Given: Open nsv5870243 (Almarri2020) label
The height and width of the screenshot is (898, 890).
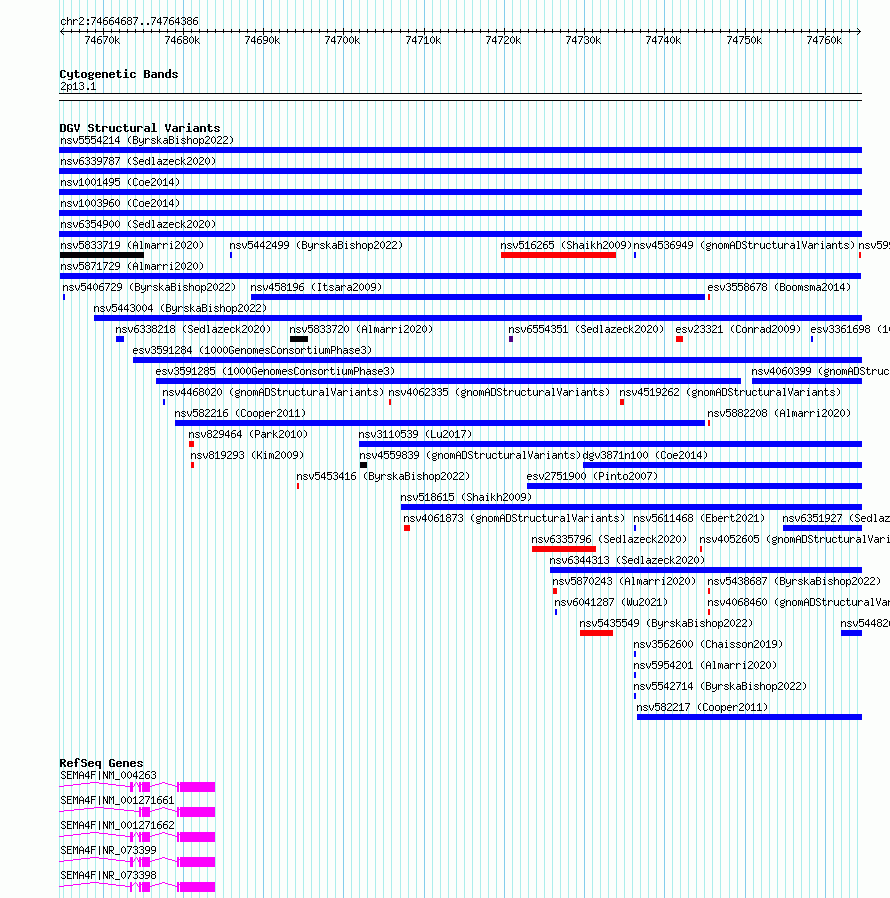Looking at the screenshot, I should point(624,581).
